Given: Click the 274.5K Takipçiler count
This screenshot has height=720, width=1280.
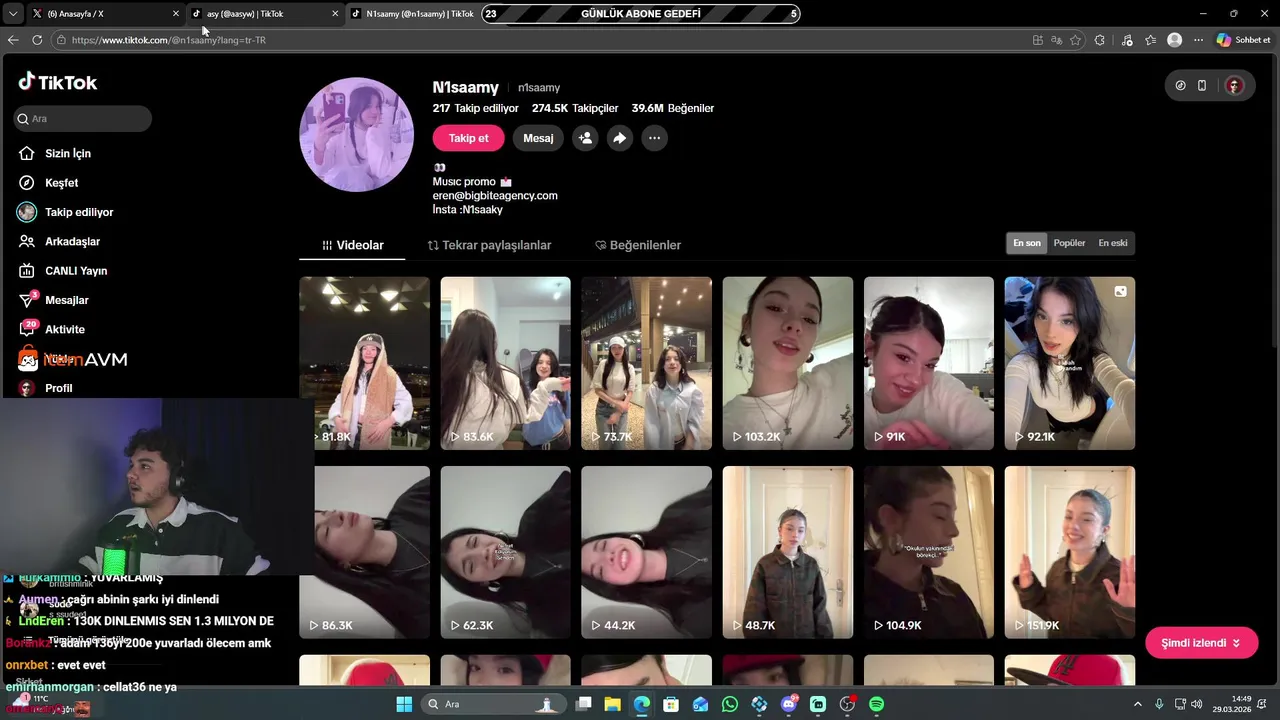Looking at the screenshot, I should pyautogui.click(x=575, y=108).
